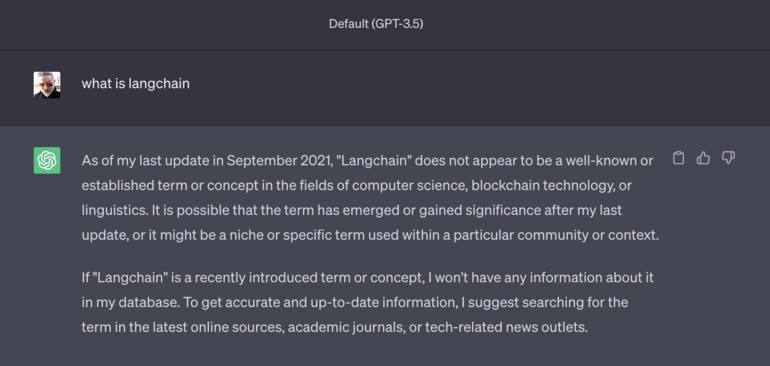Image resolution: width=770 pixels, height=366 pixels.
Task: Click the Default (GPT-3.5) model label
Action: (376, 24)
